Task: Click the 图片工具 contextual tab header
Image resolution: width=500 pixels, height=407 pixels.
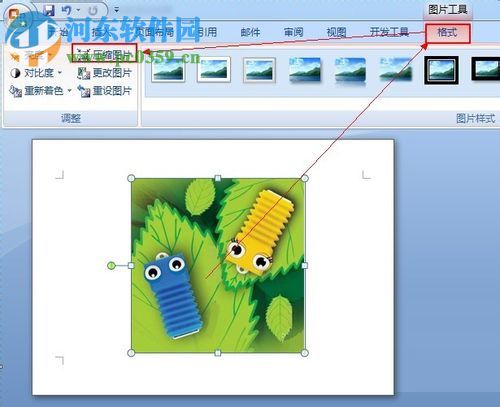Action: (x=448, y=10)
